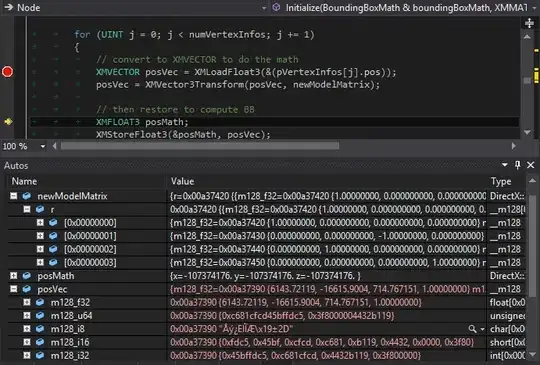This screenshot has height=365, width=540.
Task: Open the Autos window position menu arrow
Action: [x=505, y=165]
